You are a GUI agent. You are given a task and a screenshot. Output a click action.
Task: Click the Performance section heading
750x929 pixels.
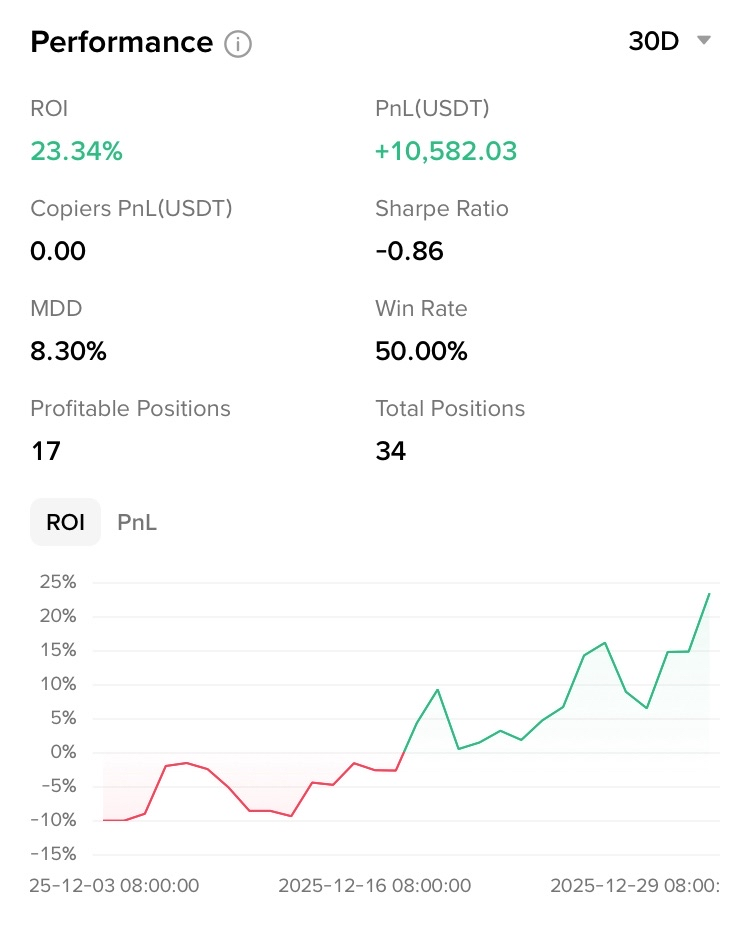click(121, 43)
